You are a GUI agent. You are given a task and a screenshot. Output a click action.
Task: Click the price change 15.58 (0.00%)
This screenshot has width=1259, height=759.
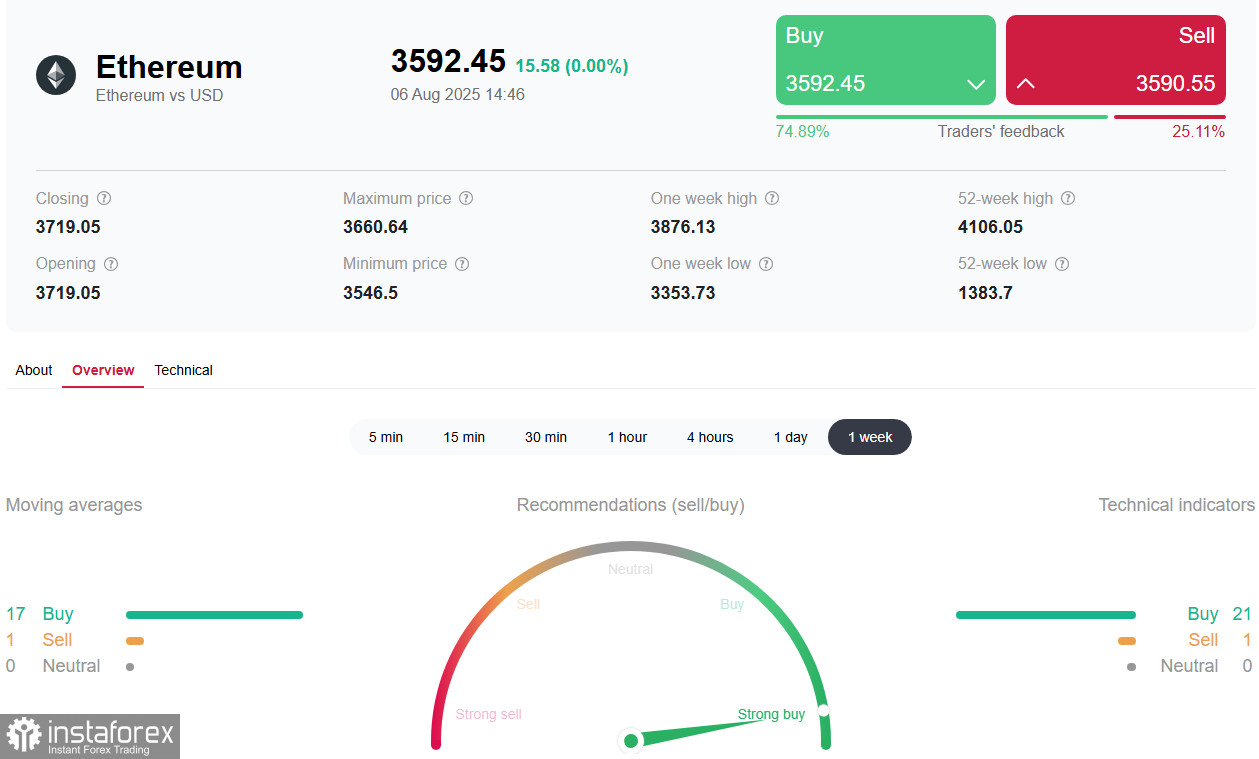point(572,66)
